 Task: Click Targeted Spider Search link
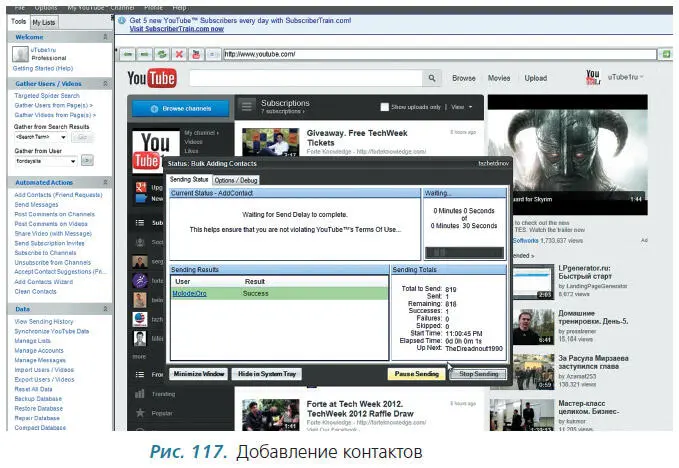(47, 96)
